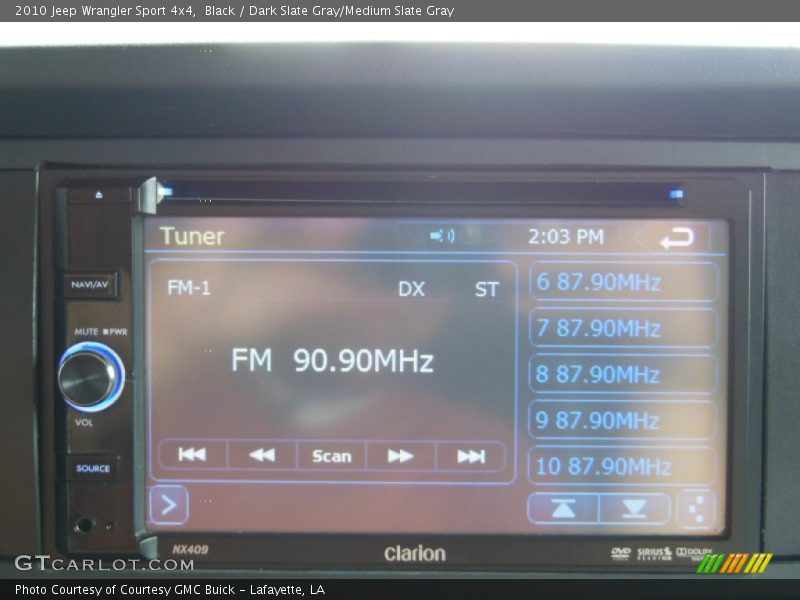Select preset 10 87.90MHz
Image resolution: width=800 pixels, height=600 pixels.
pyautogui.click(x=621, y=466)
